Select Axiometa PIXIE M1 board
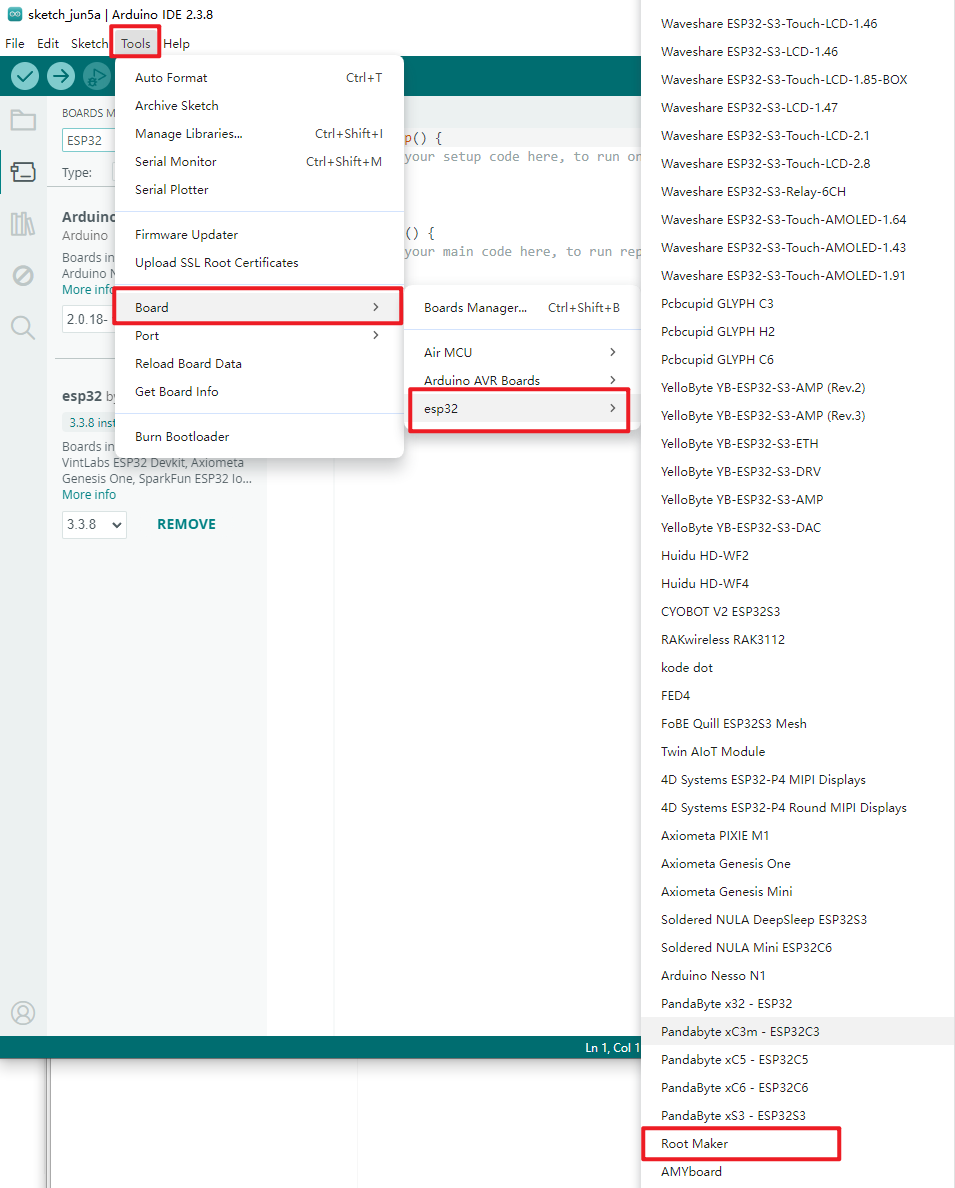The height and width of the screenshot is (1188, 955). (797, 835)
